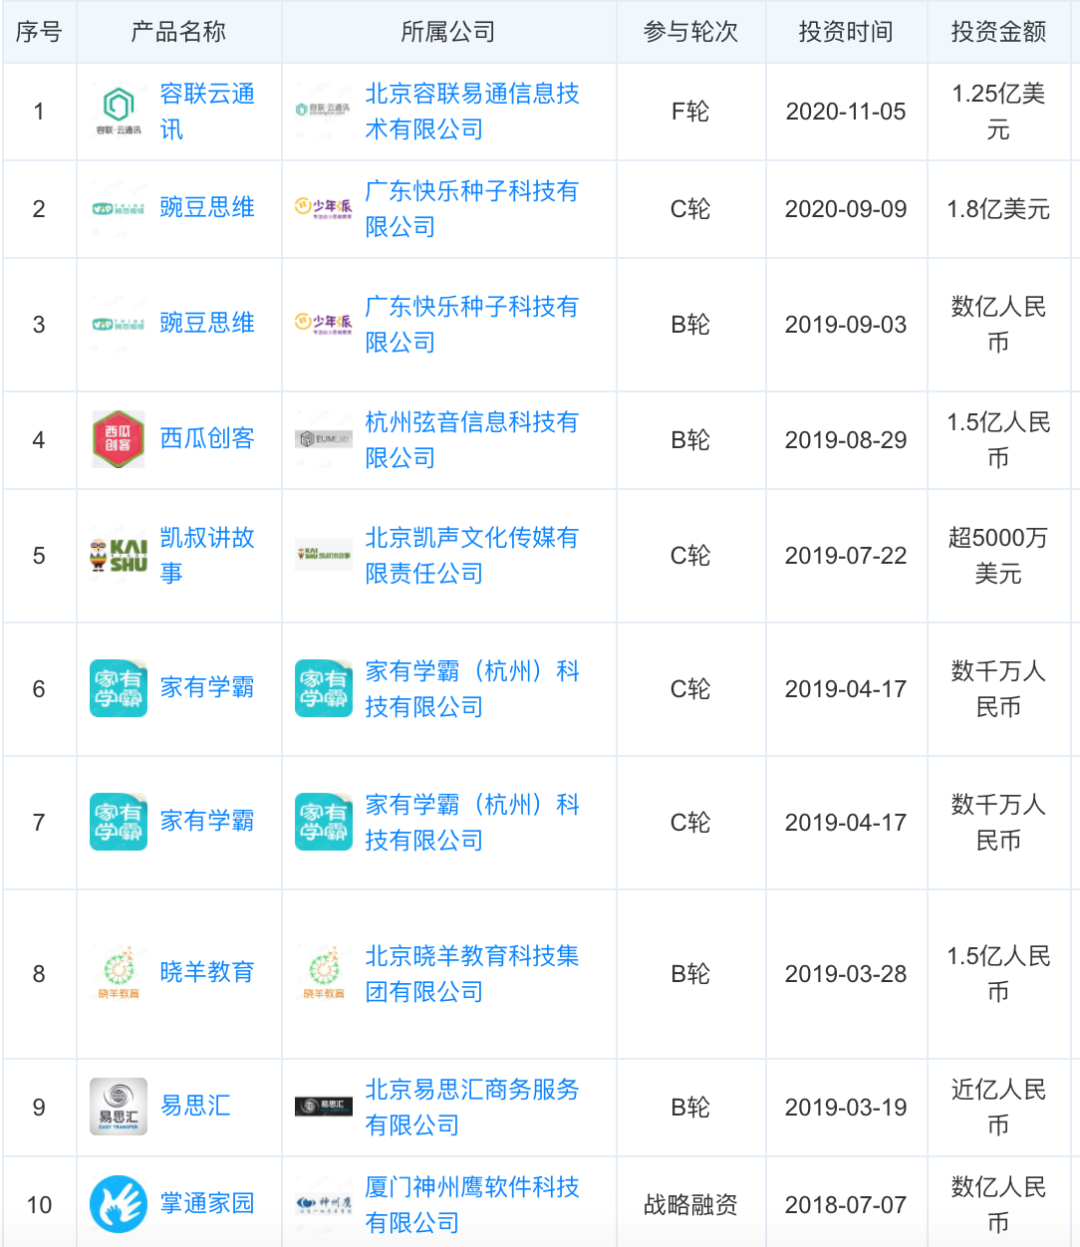Open 广东快乐种子科技有限公司 link in row 2
Screen dimensions: 1080x1247
[472, 208]
